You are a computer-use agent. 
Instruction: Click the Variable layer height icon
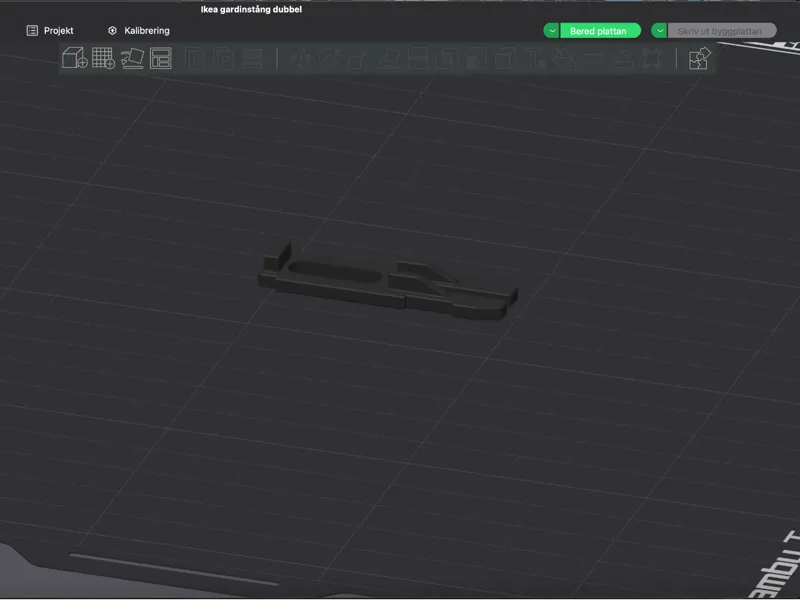coord(252,59)
